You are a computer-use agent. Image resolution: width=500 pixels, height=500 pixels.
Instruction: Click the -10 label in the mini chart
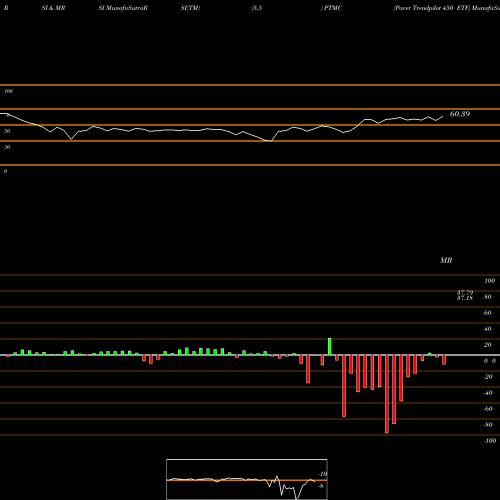pos(323,474)
